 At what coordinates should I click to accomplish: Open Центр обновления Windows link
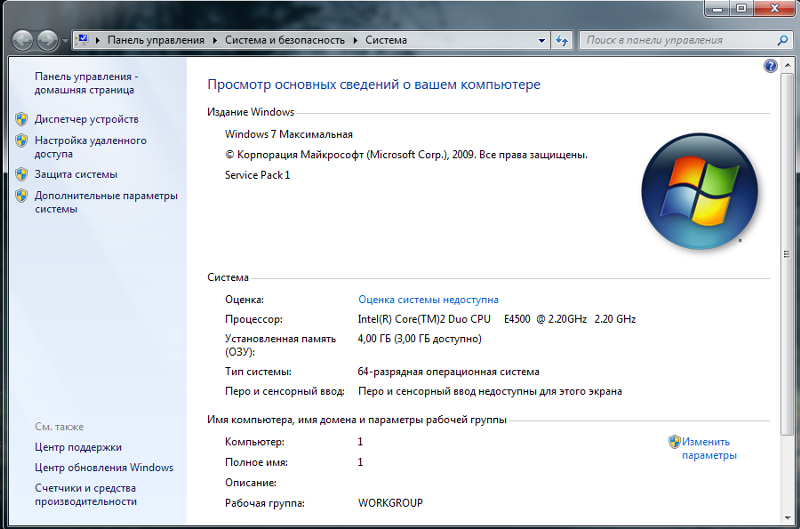pyautogui.click(x=104, y=468)
